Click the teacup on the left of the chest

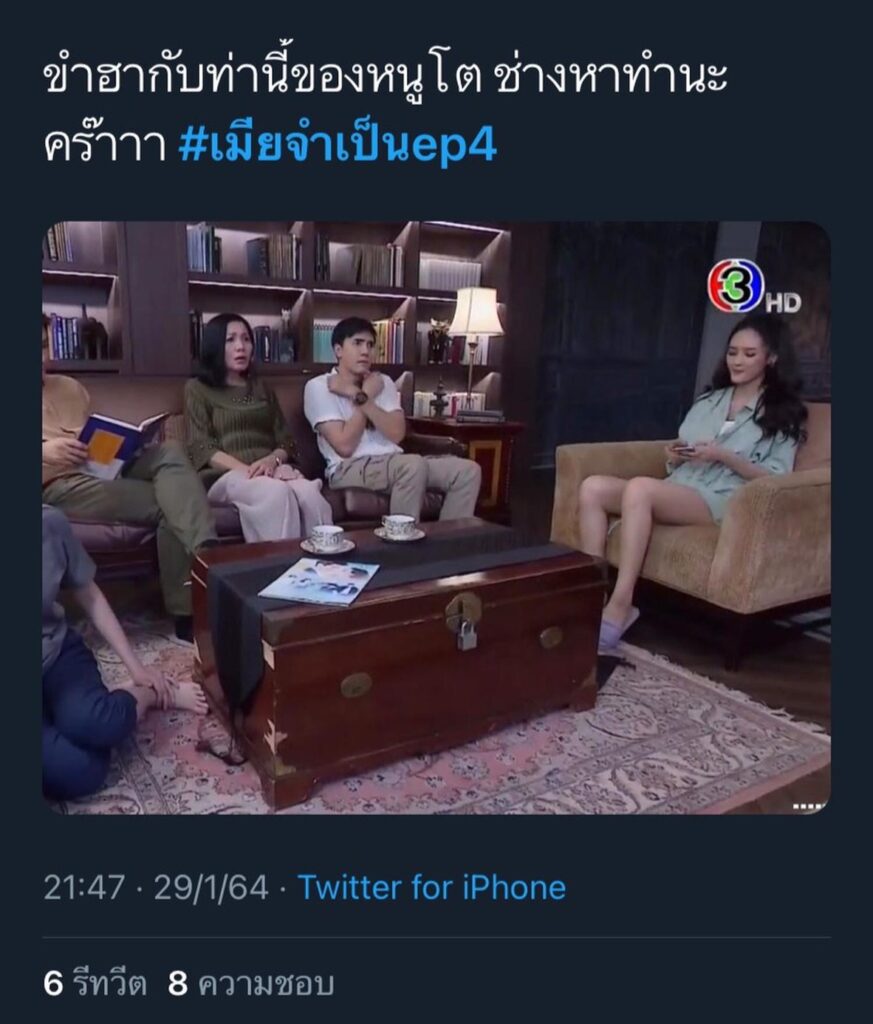[x=327, y=539]
